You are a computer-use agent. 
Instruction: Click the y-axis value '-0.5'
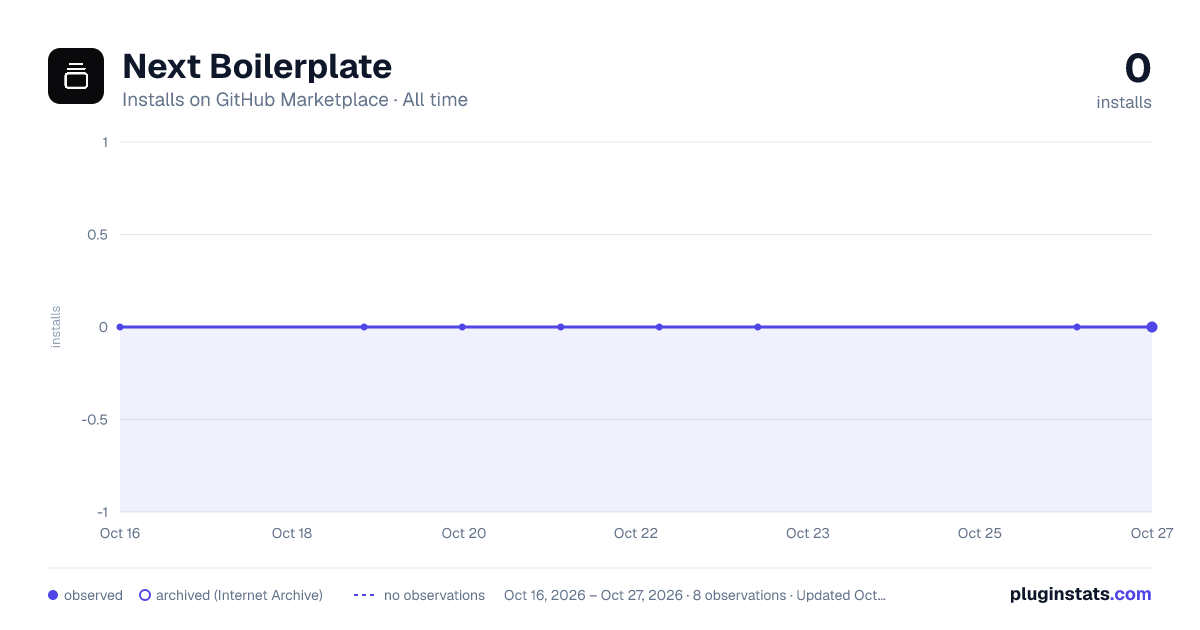[95, 419]
